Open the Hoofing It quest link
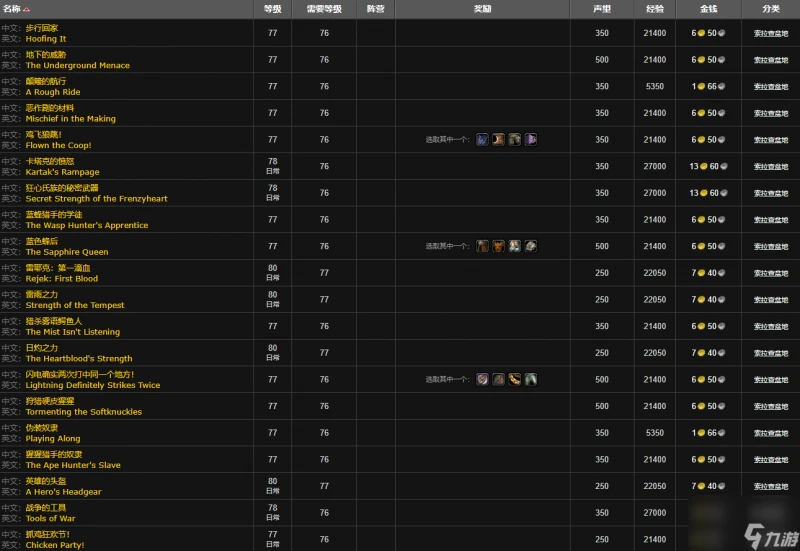This screenshot has height=551, width=800. [46, 39]
